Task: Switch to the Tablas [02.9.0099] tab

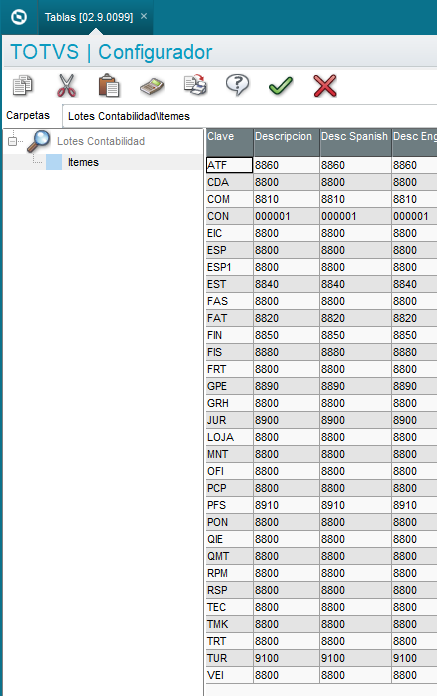Action: [89, 17]
